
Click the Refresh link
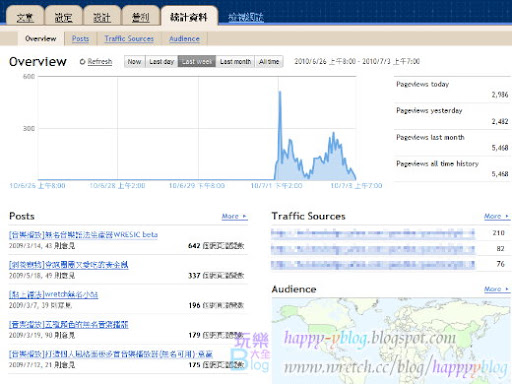[x=100, y=61]
